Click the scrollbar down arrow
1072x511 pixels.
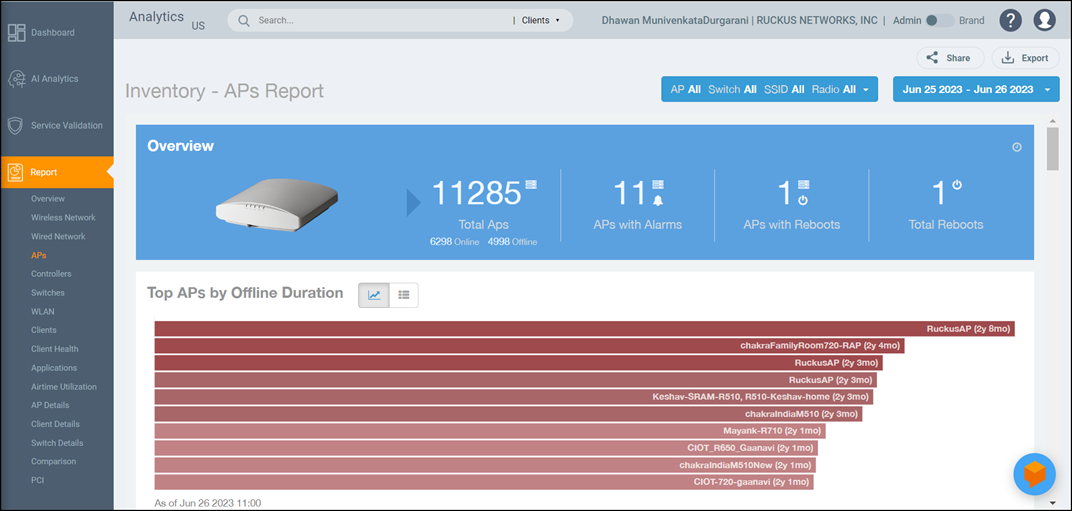coord(1052,502)
